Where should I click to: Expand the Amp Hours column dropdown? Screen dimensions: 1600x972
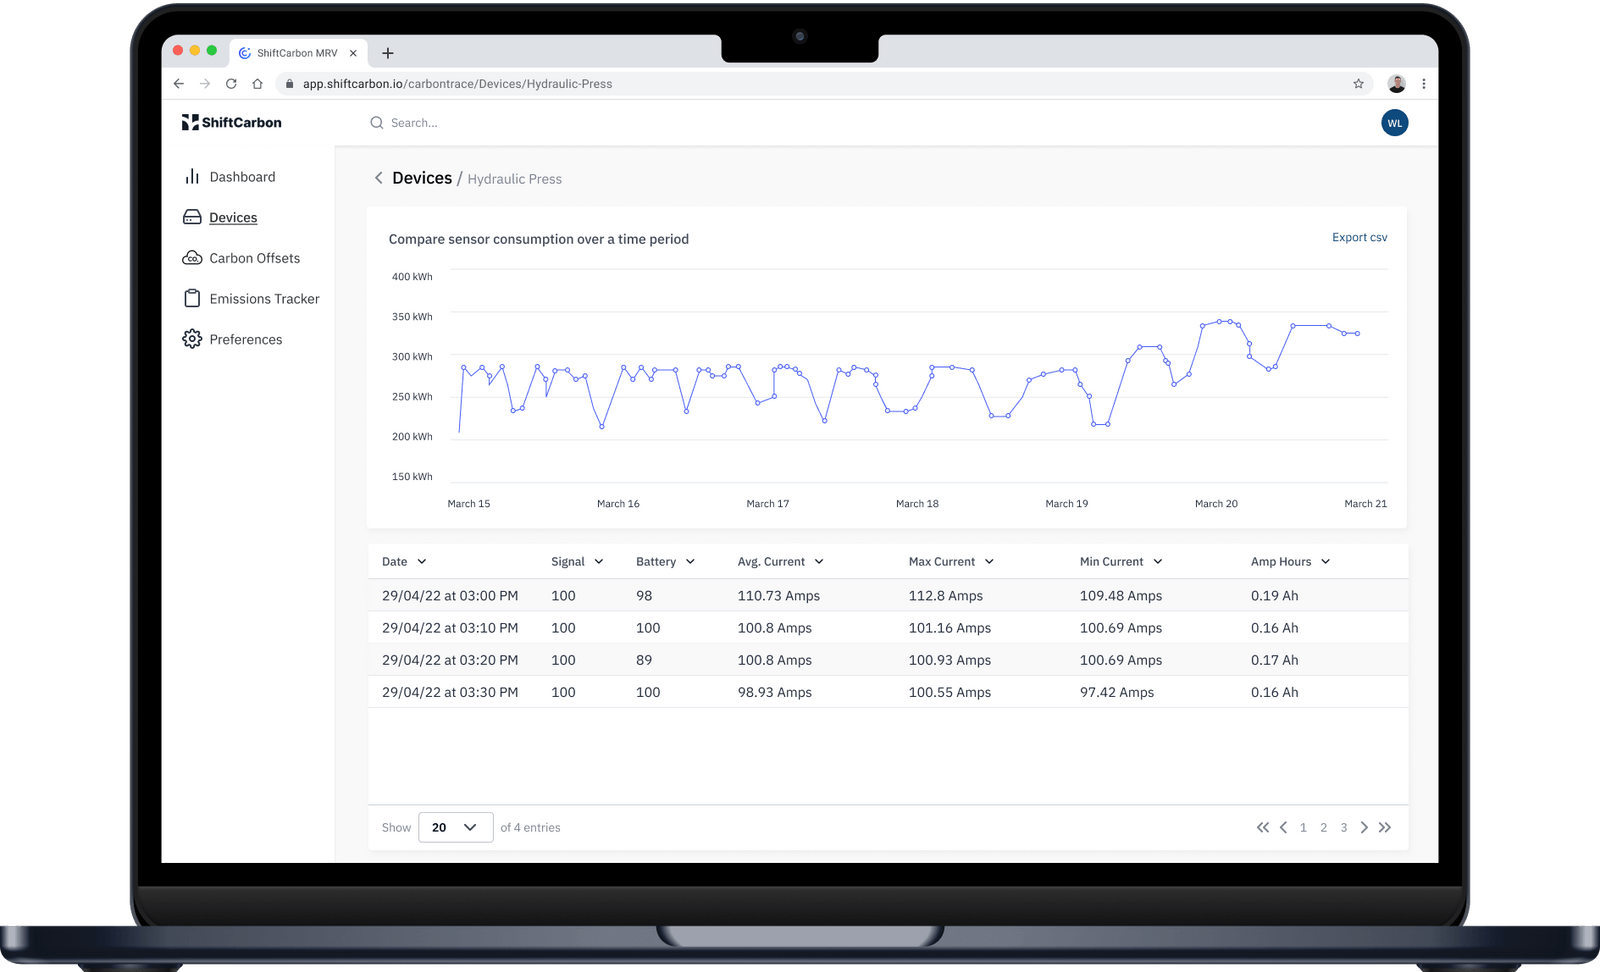coord(1326,562)
